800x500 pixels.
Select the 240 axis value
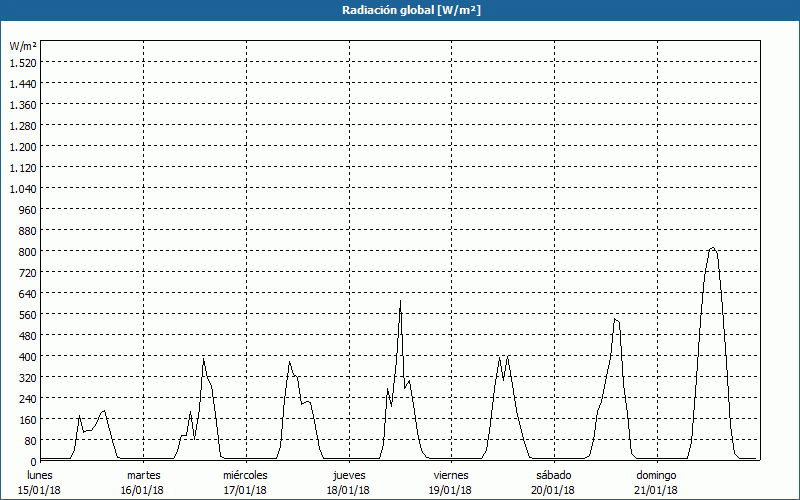pyautogui.click(x=28, y=399)
